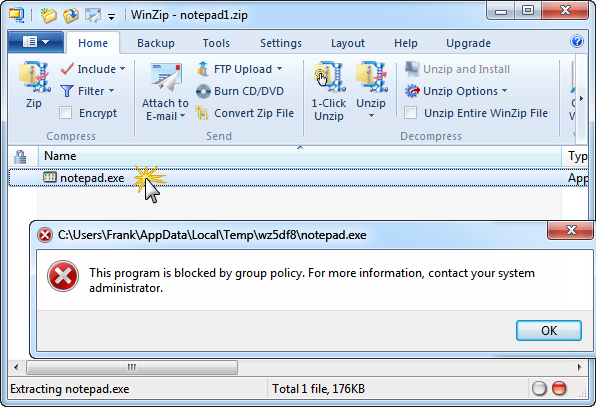
Task: Switch to the Backup tab
Action: click(156, 43)
